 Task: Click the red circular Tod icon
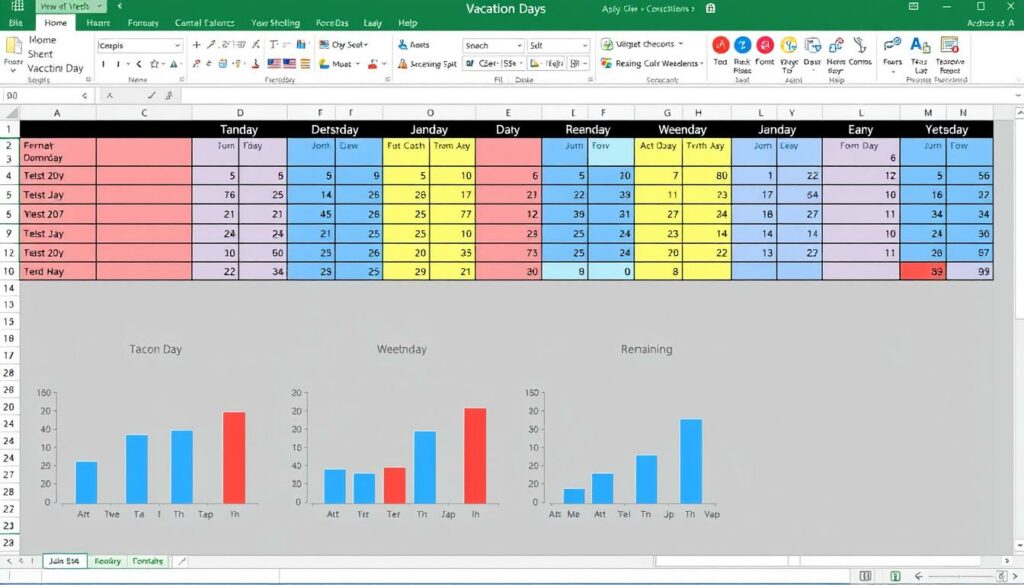[x=720, y=45]
